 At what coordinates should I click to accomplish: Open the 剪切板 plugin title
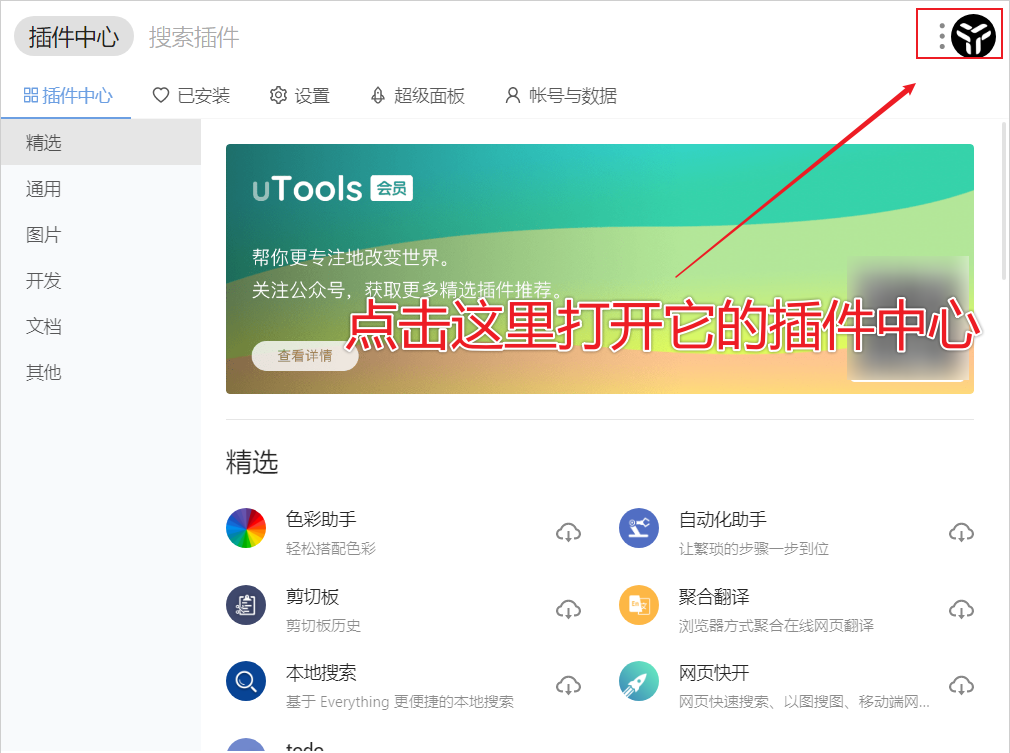(312, 596)
